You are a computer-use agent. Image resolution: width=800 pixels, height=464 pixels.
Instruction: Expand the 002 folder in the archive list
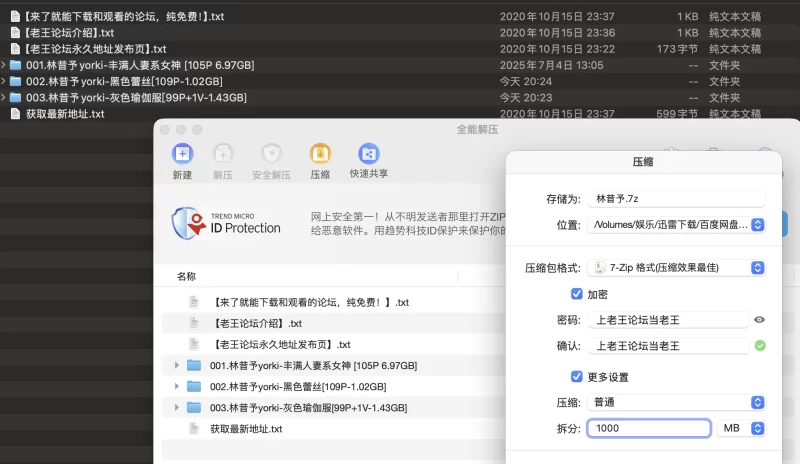click(x=177, y=386)
